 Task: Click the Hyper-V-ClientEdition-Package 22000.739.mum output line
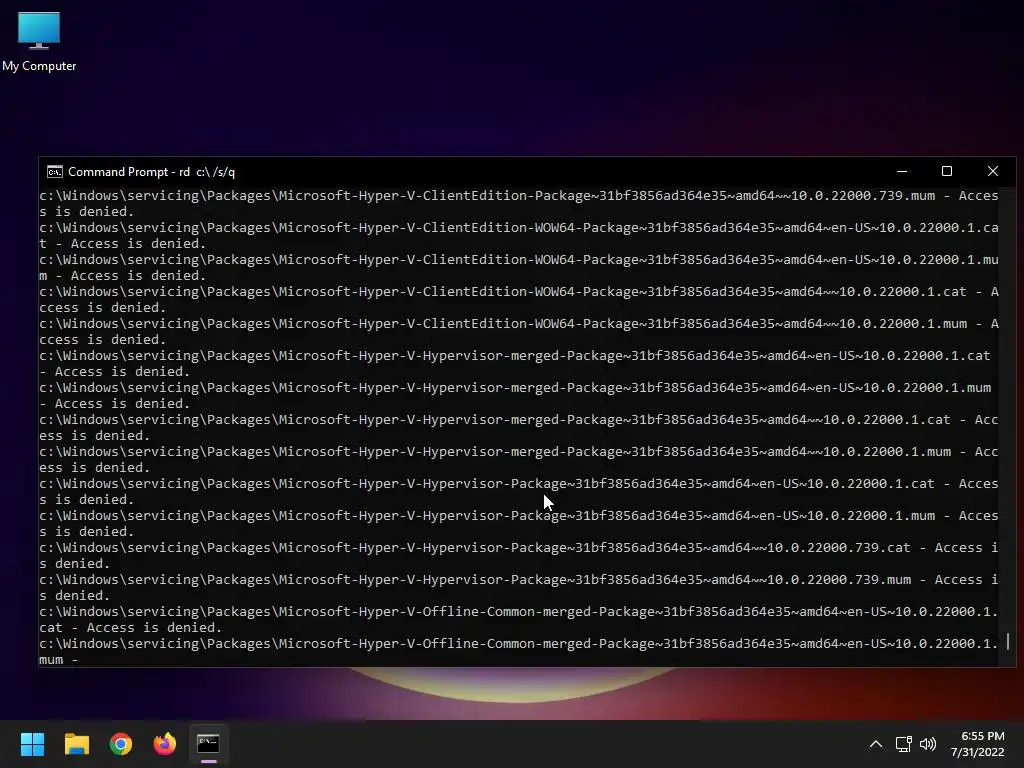[x=519, y=203]
